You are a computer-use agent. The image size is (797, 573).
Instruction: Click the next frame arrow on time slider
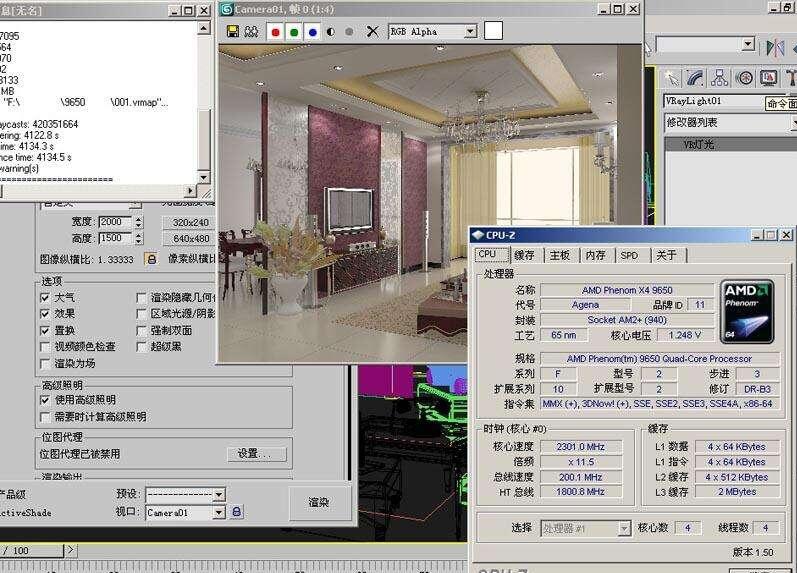point(71,550)
